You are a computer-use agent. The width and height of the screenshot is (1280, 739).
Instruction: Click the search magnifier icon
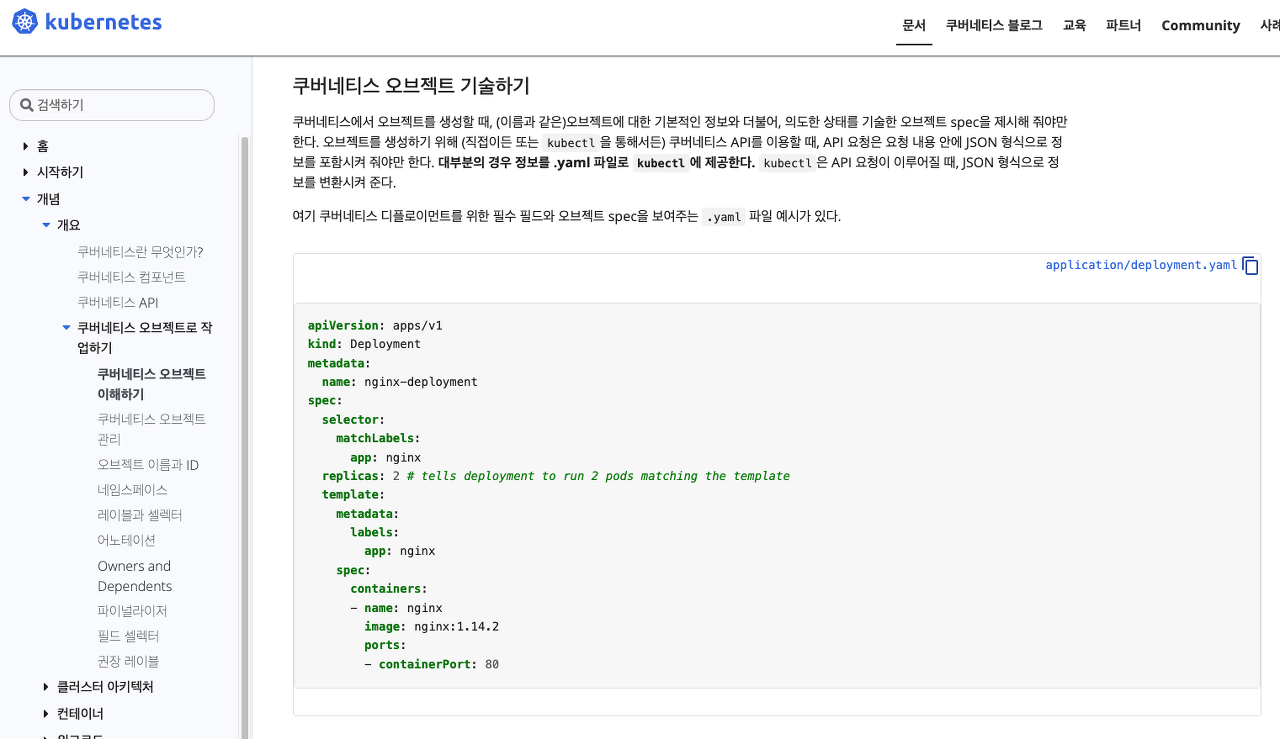(27, 105)
